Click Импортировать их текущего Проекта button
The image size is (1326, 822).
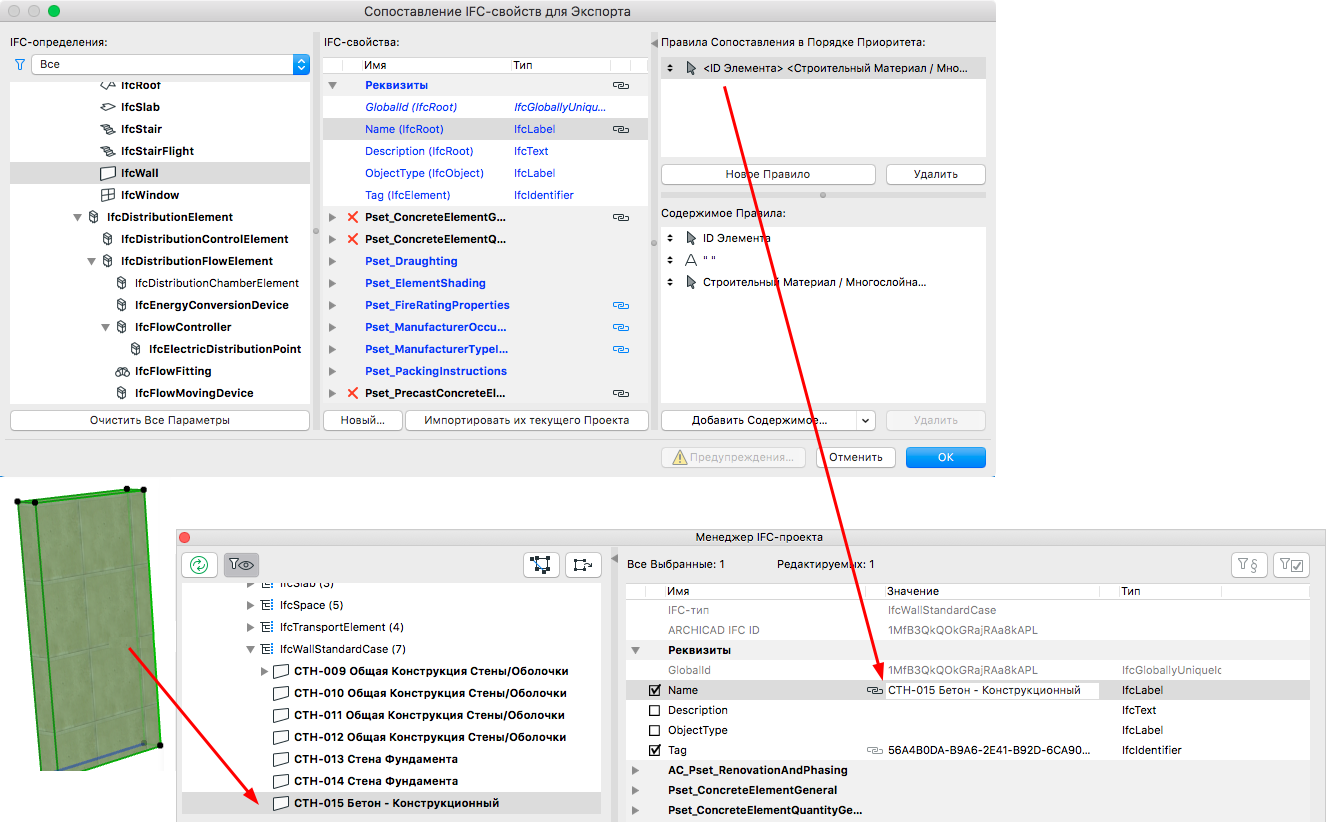[x=527, y=421]
